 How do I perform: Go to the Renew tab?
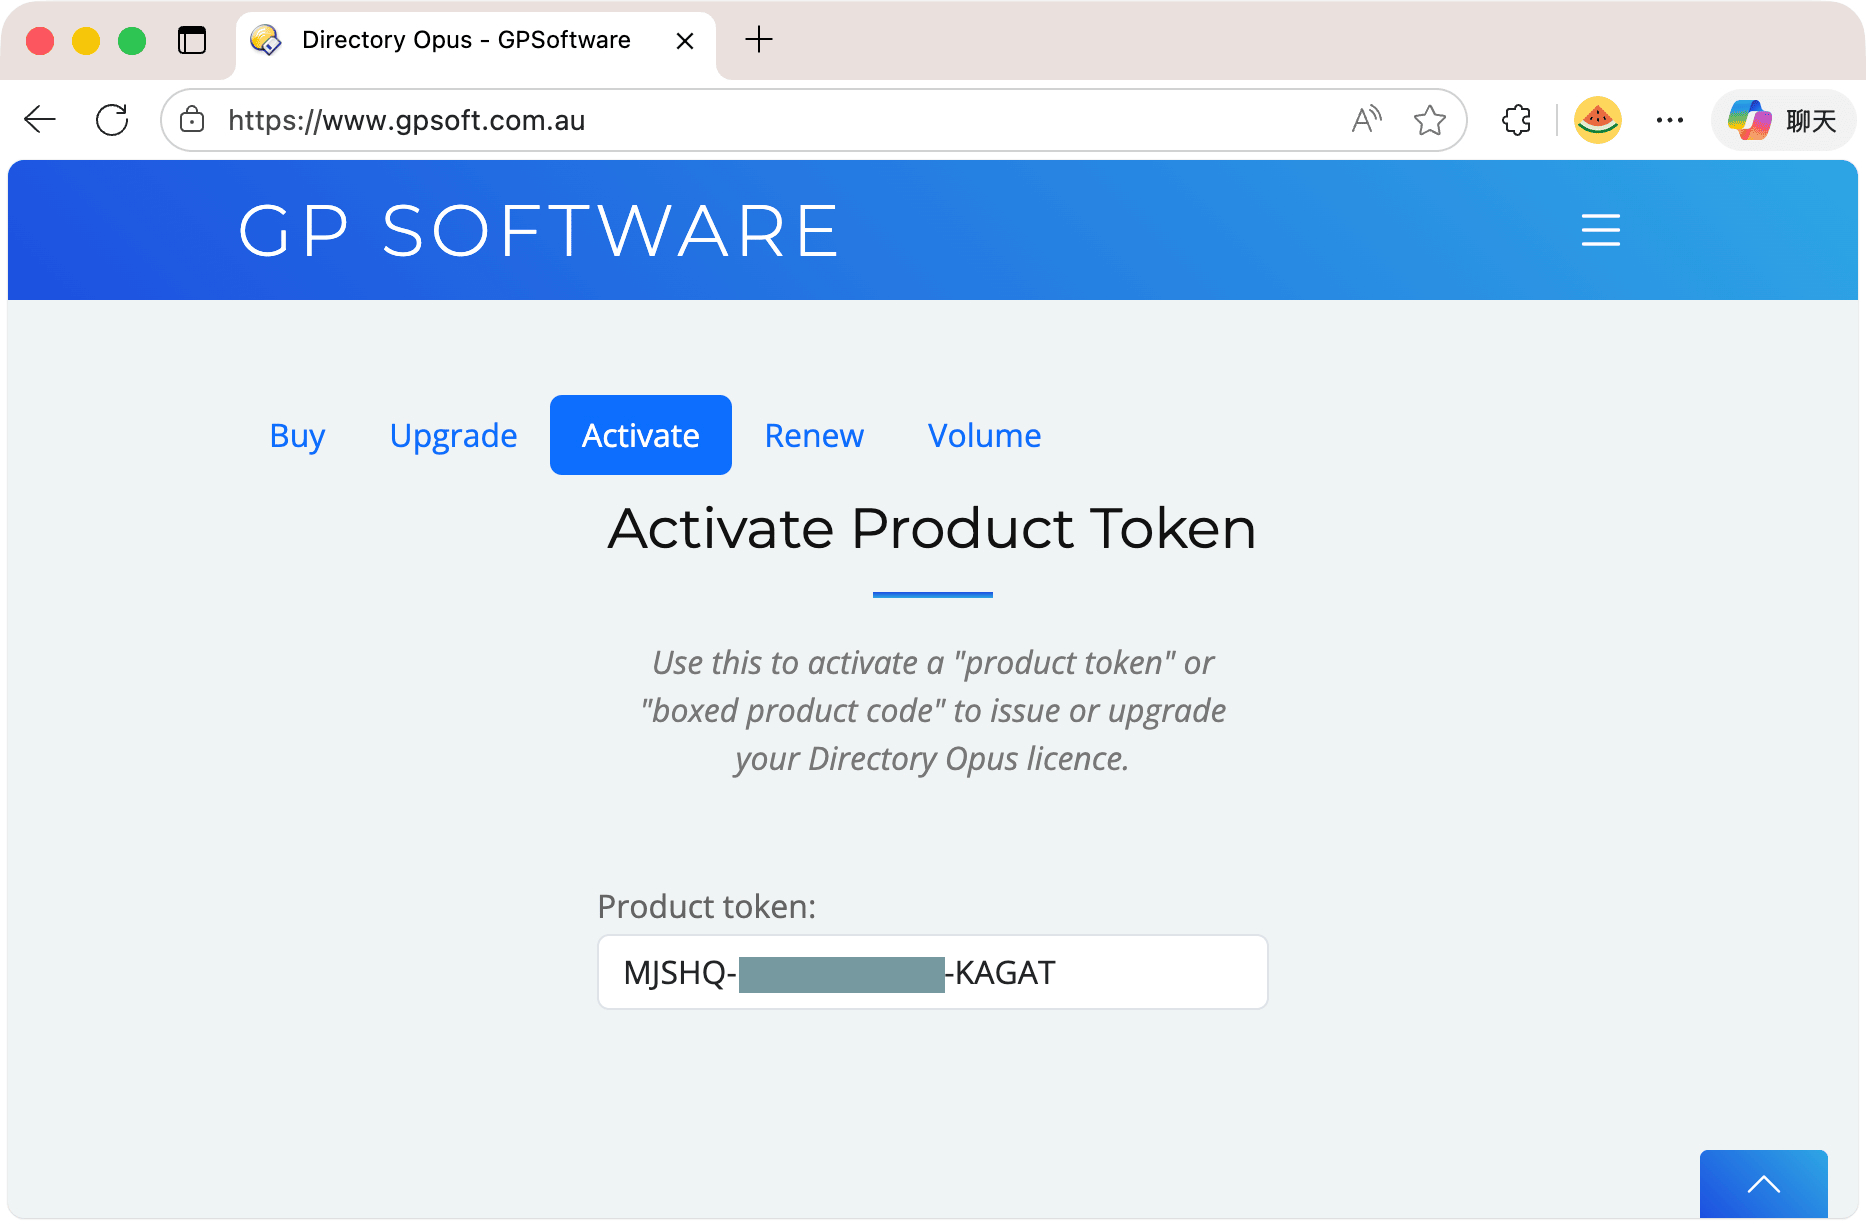click(x=814, y=435)
